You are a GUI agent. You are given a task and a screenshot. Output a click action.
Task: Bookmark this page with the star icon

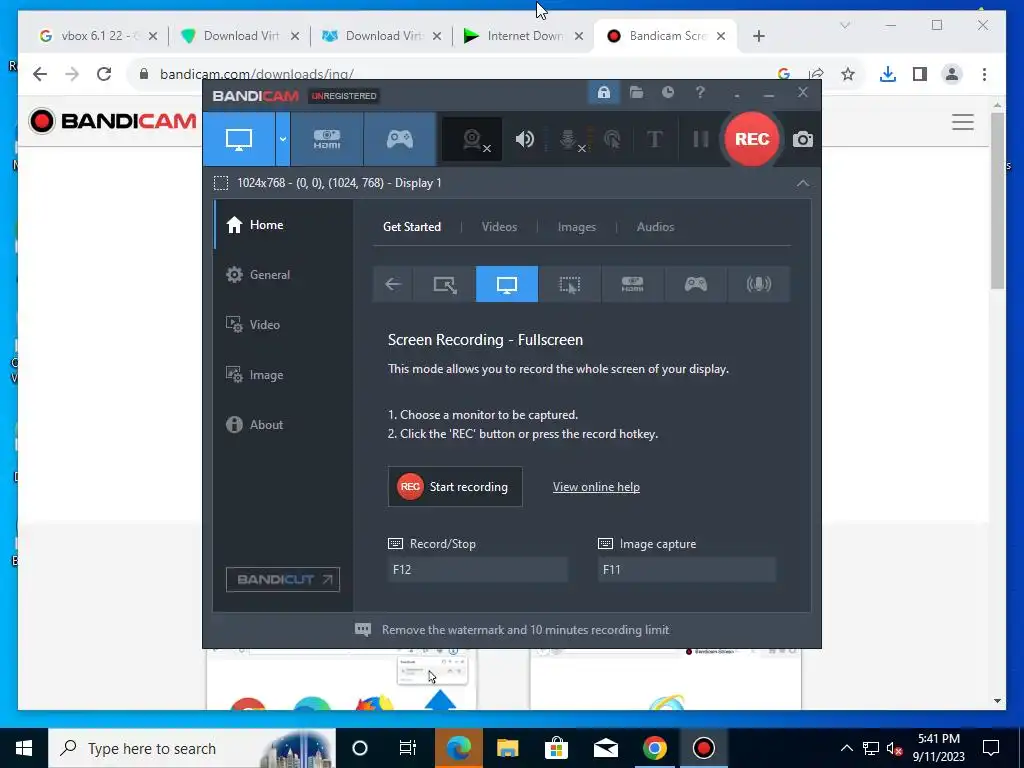point(848,74)
